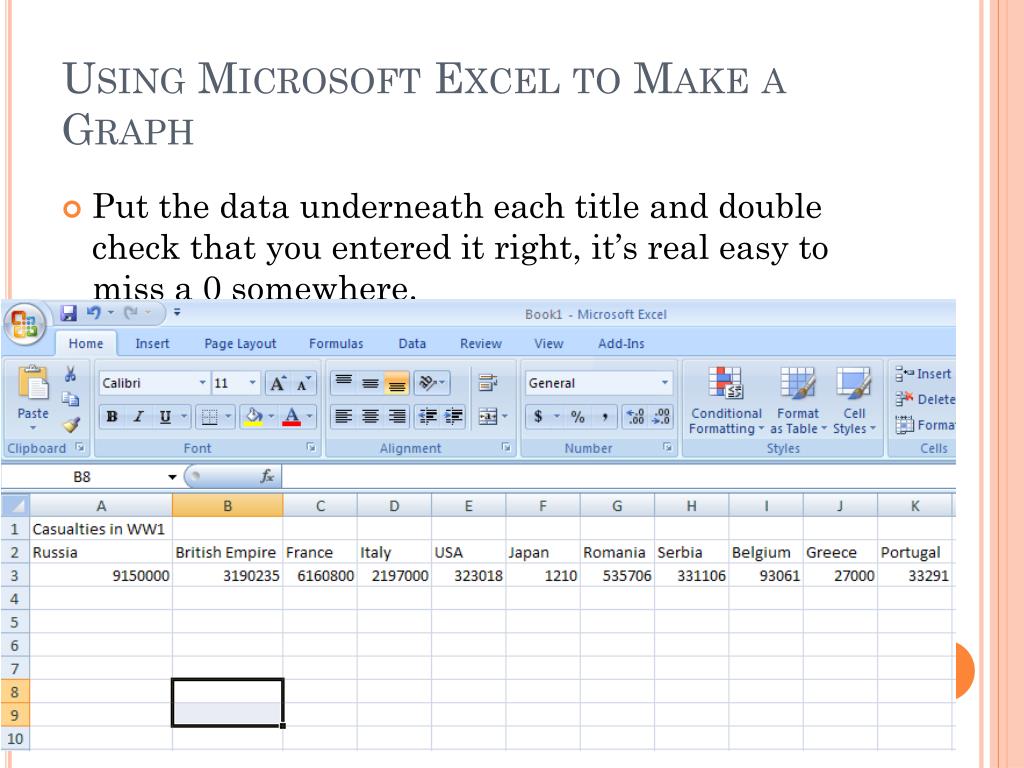Decrease indent
The width and height of the screenshot is (1024, 768).
point(428,416)
